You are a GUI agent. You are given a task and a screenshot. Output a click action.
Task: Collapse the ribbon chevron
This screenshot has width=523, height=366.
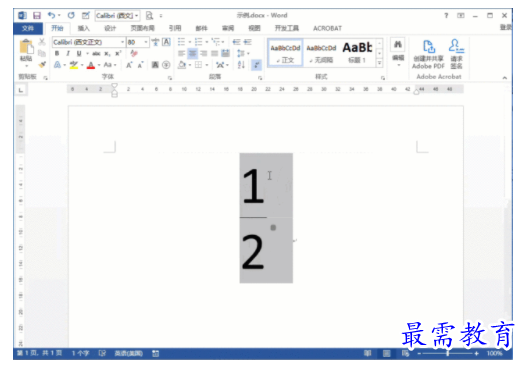click(505, 78)
